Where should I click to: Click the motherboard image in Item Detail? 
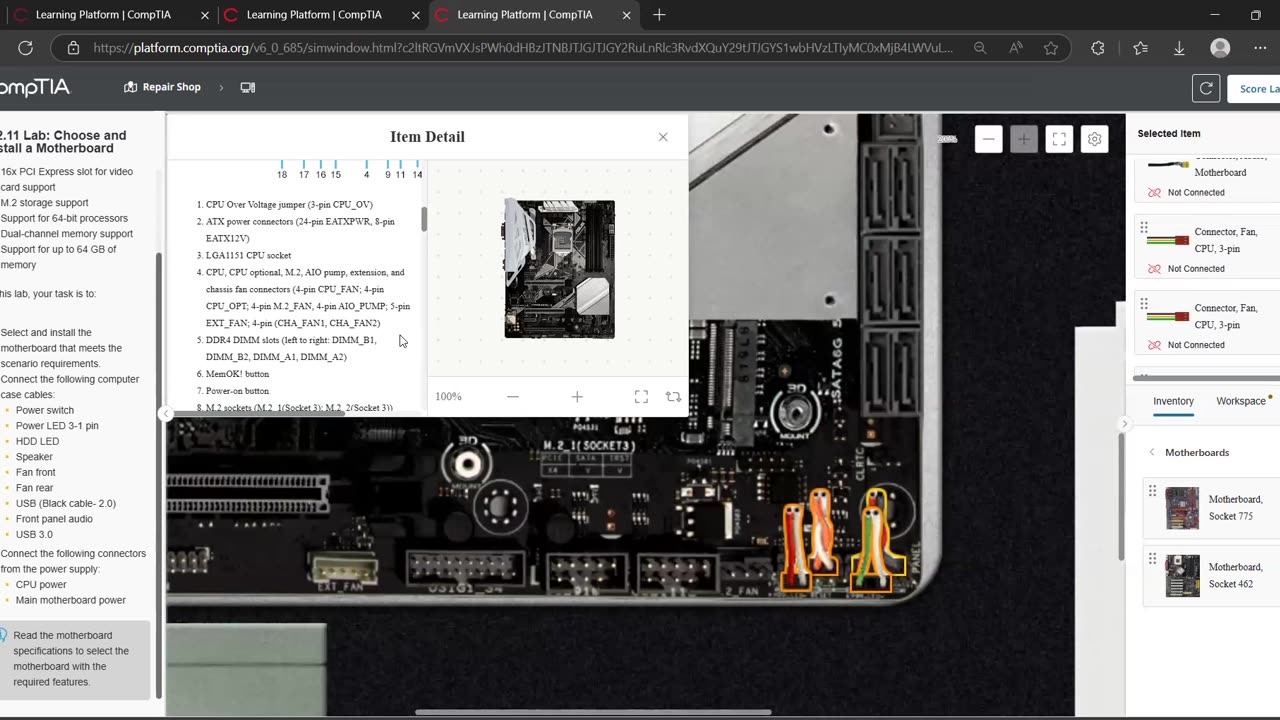click(559, 269)
